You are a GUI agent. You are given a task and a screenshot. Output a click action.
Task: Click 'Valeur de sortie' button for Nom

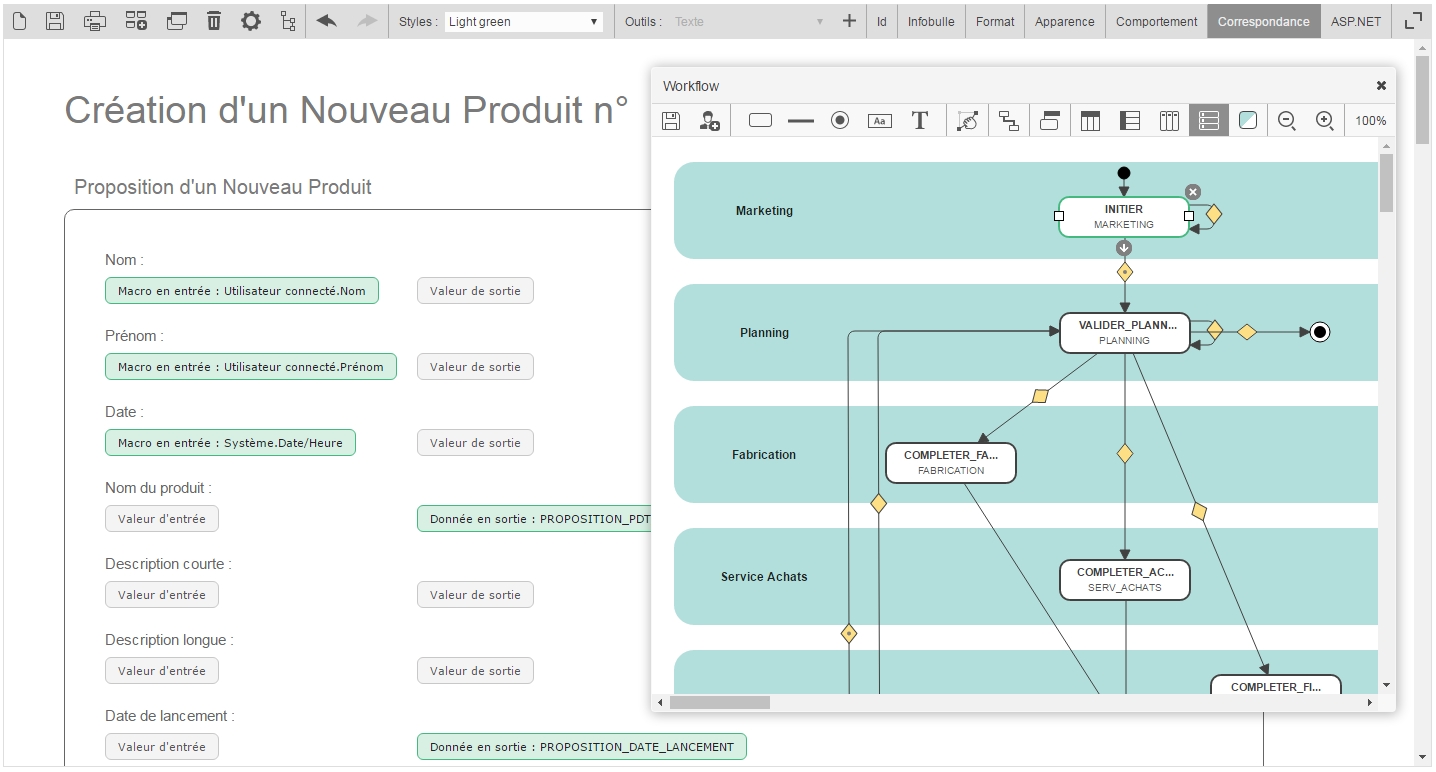pyautogui.click(x=475, y=291)
